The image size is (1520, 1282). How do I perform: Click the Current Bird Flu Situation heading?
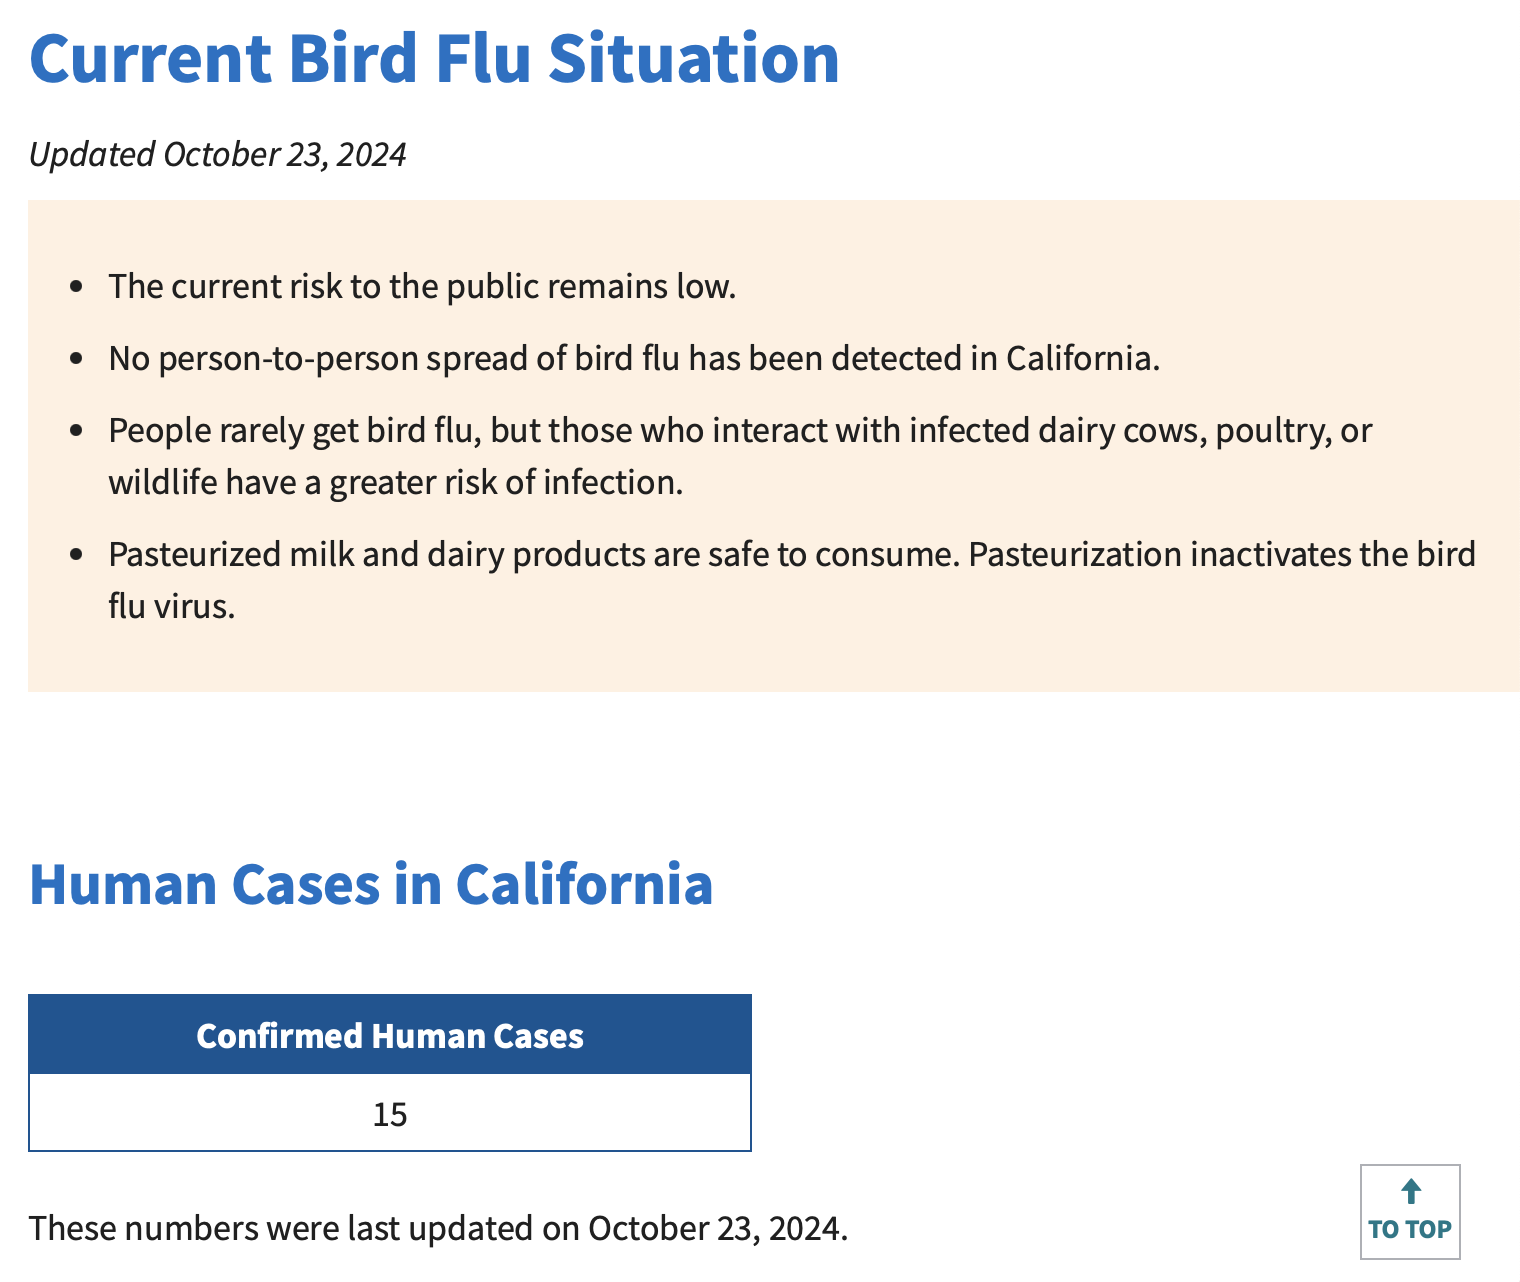[434, 58]
